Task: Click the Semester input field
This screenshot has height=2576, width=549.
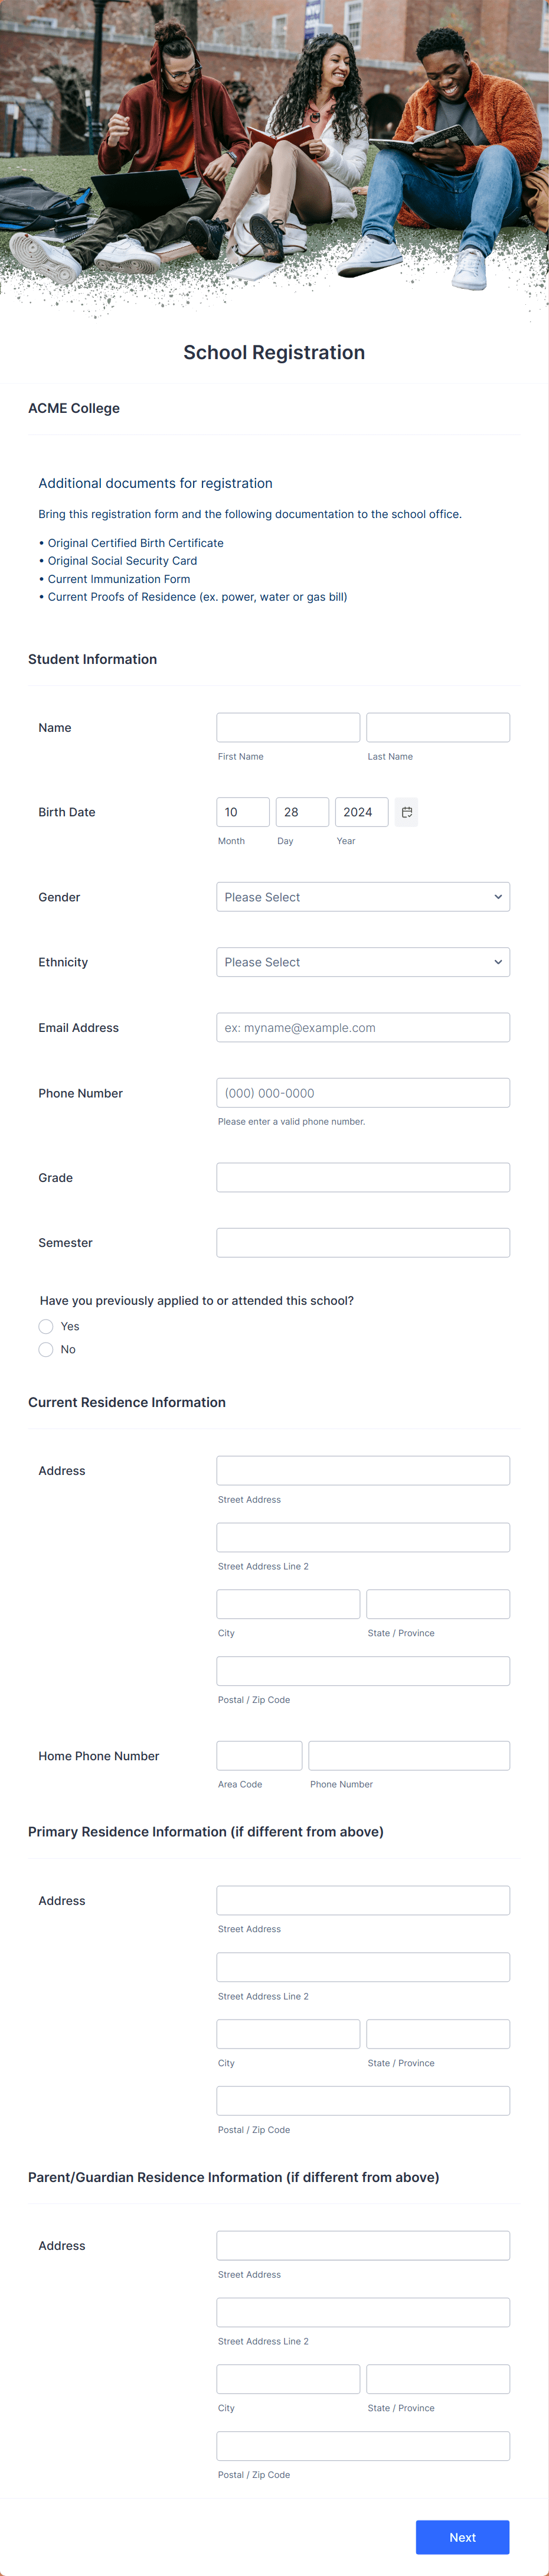Action: point(362,1242)
